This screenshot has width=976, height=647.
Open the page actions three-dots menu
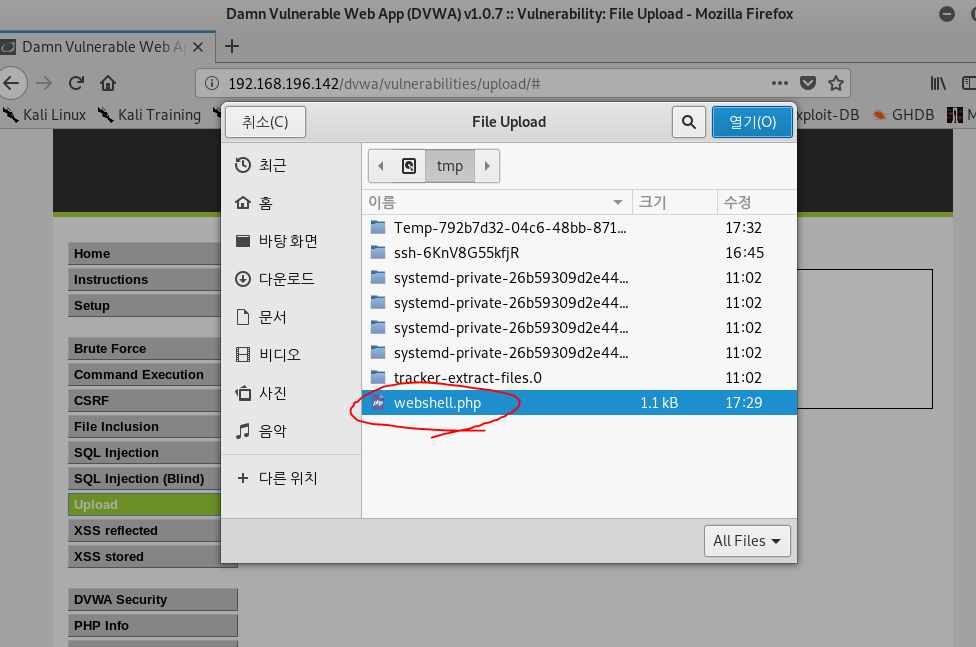779,83
